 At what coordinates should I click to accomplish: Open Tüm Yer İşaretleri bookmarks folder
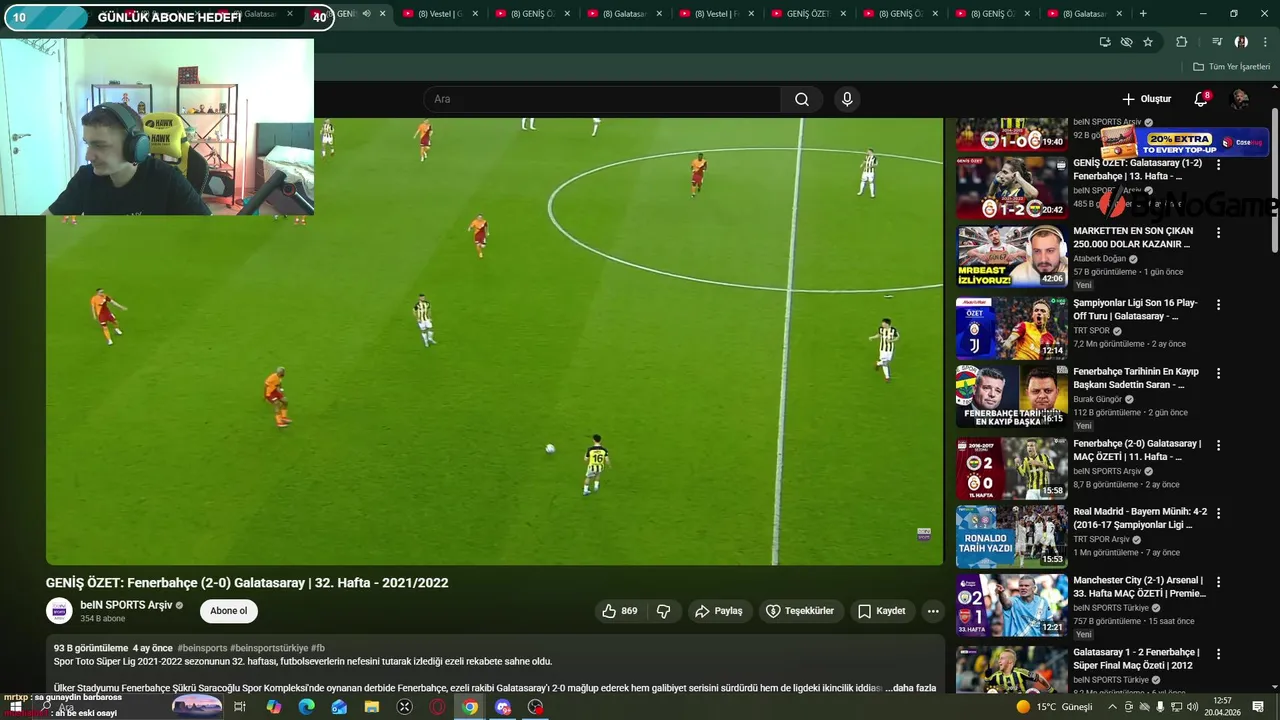point(1231,67)
